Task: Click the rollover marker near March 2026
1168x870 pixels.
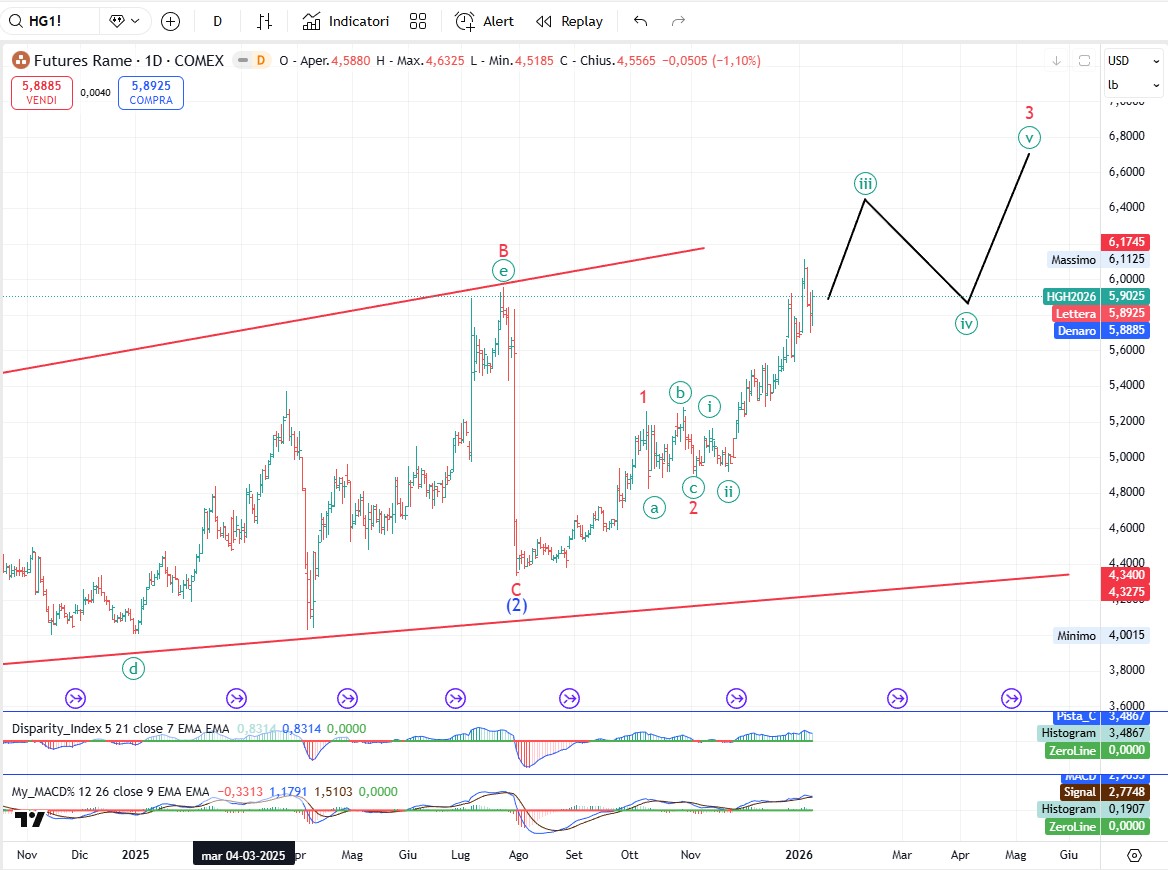Action: pos(898,698)
